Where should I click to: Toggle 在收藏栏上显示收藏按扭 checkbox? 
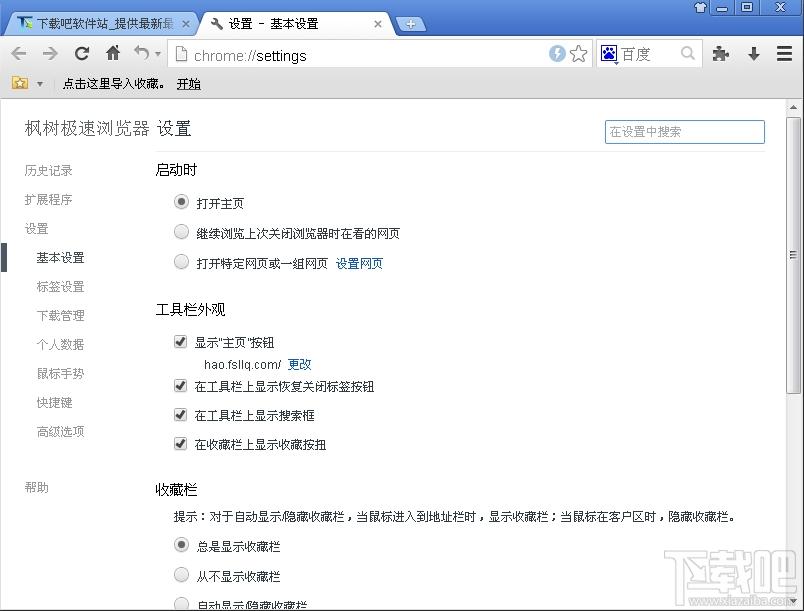180,443
